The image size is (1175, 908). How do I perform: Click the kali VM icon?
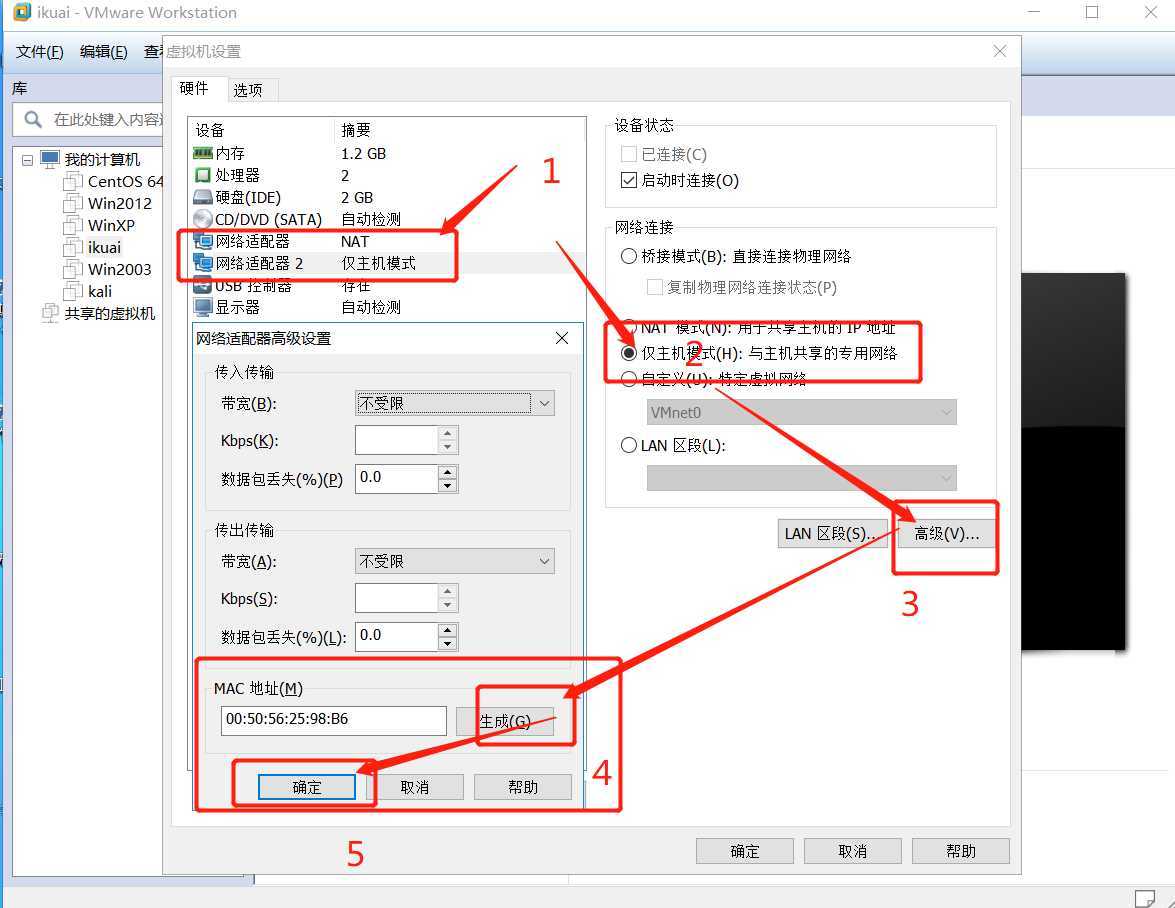(73, 291)
